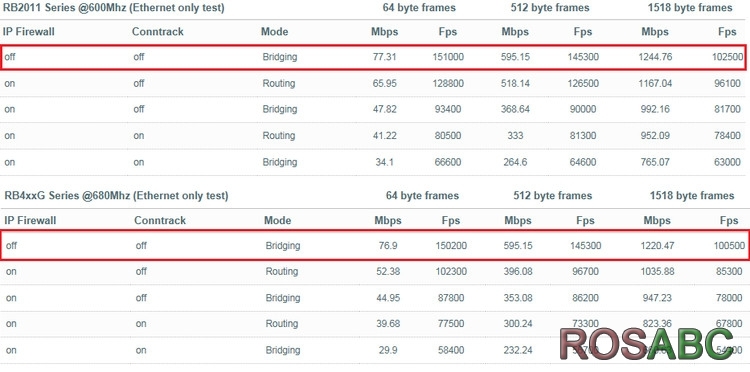Select the highlighted RB2011 Bridging off row

click(373, 57)
